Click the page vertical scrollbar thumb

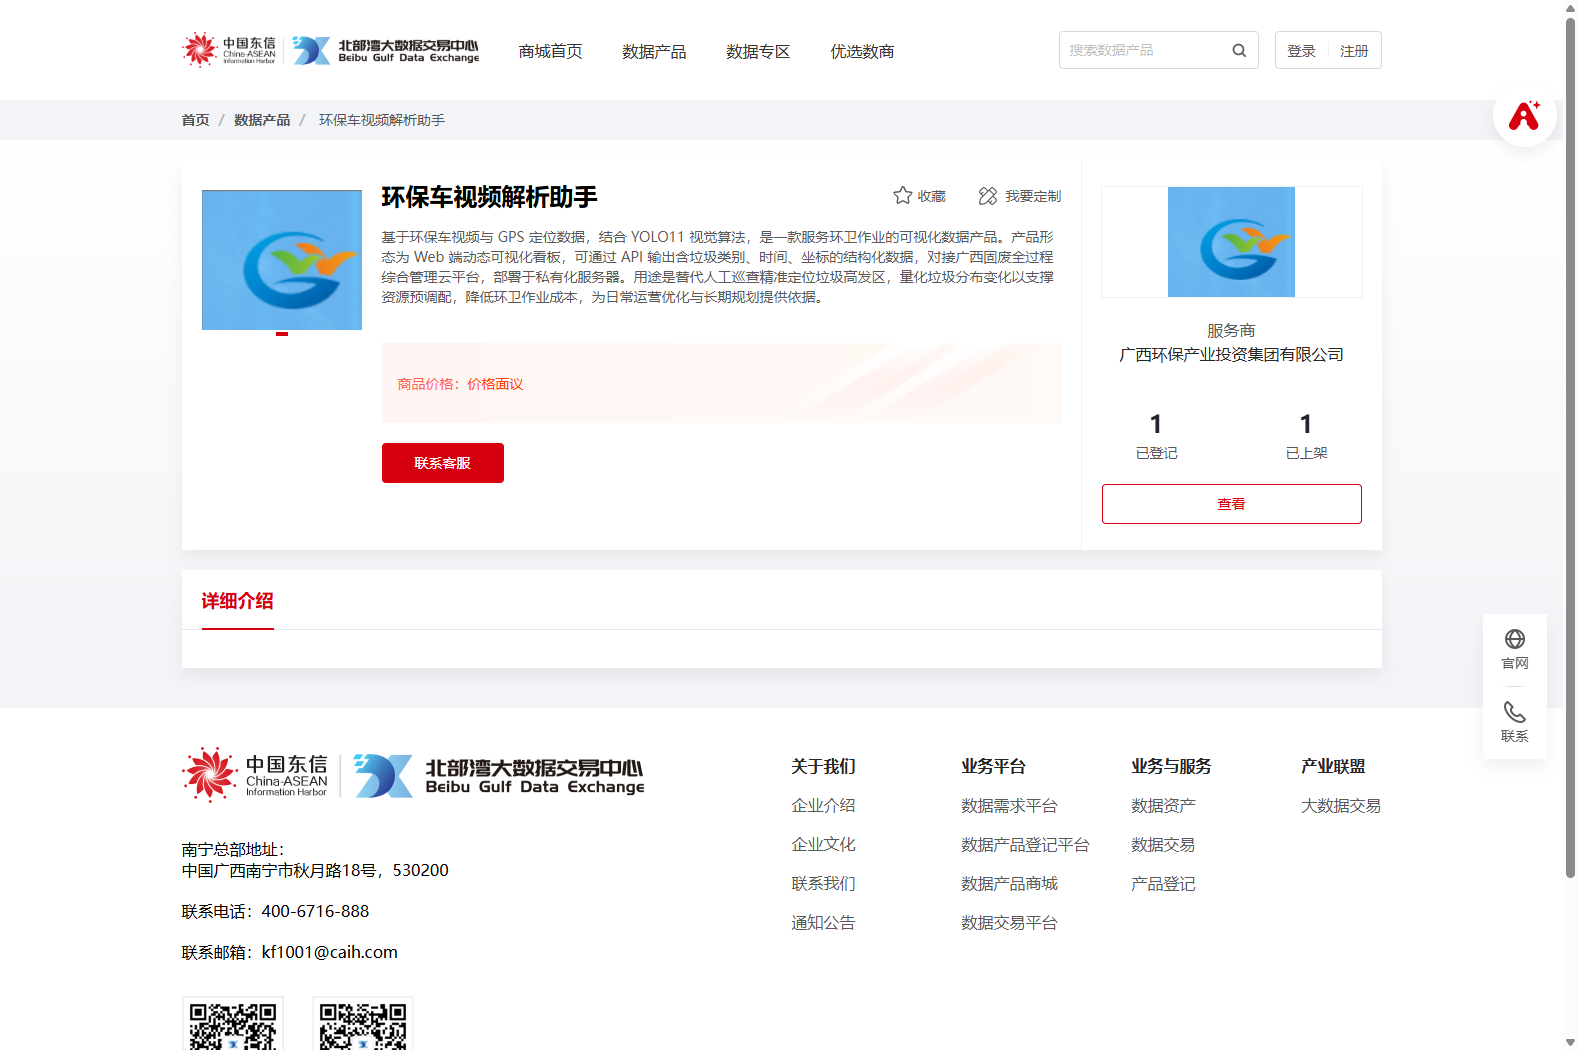click(x=1570, y=447)
